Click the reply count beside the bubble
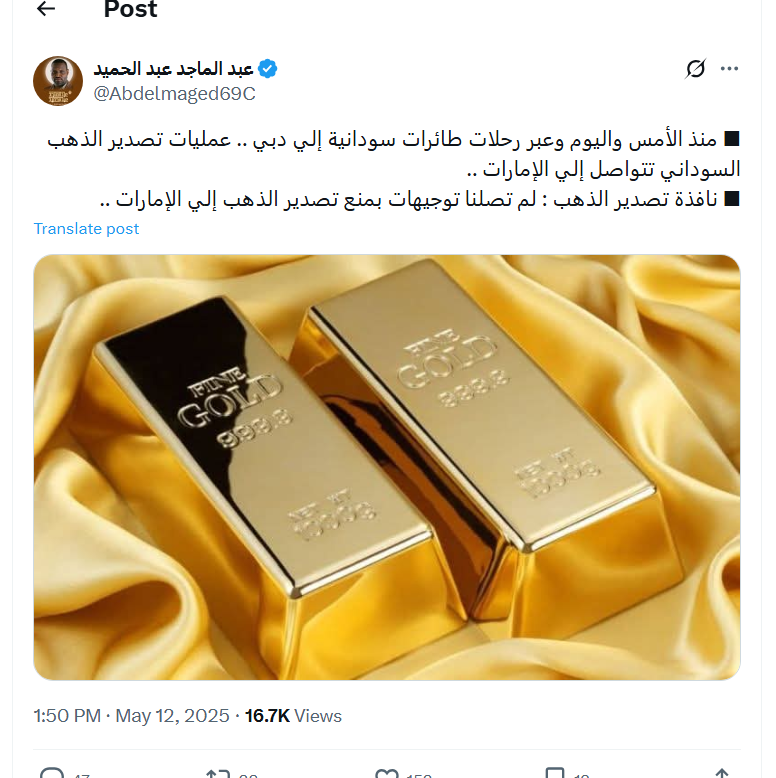This screenshot has width=776, height=778. click(82, 775)
